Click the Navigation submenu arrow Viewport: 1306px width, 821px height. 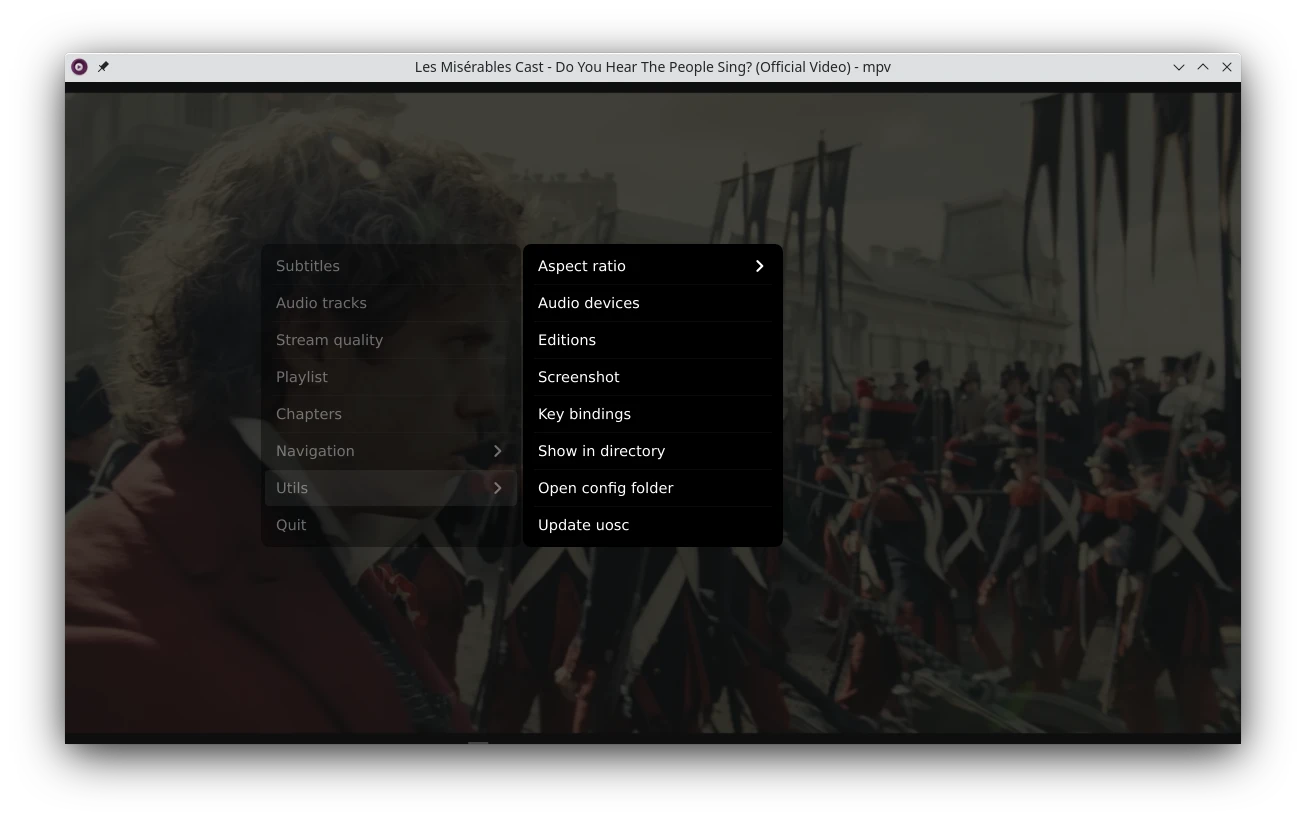coord(497,451)
